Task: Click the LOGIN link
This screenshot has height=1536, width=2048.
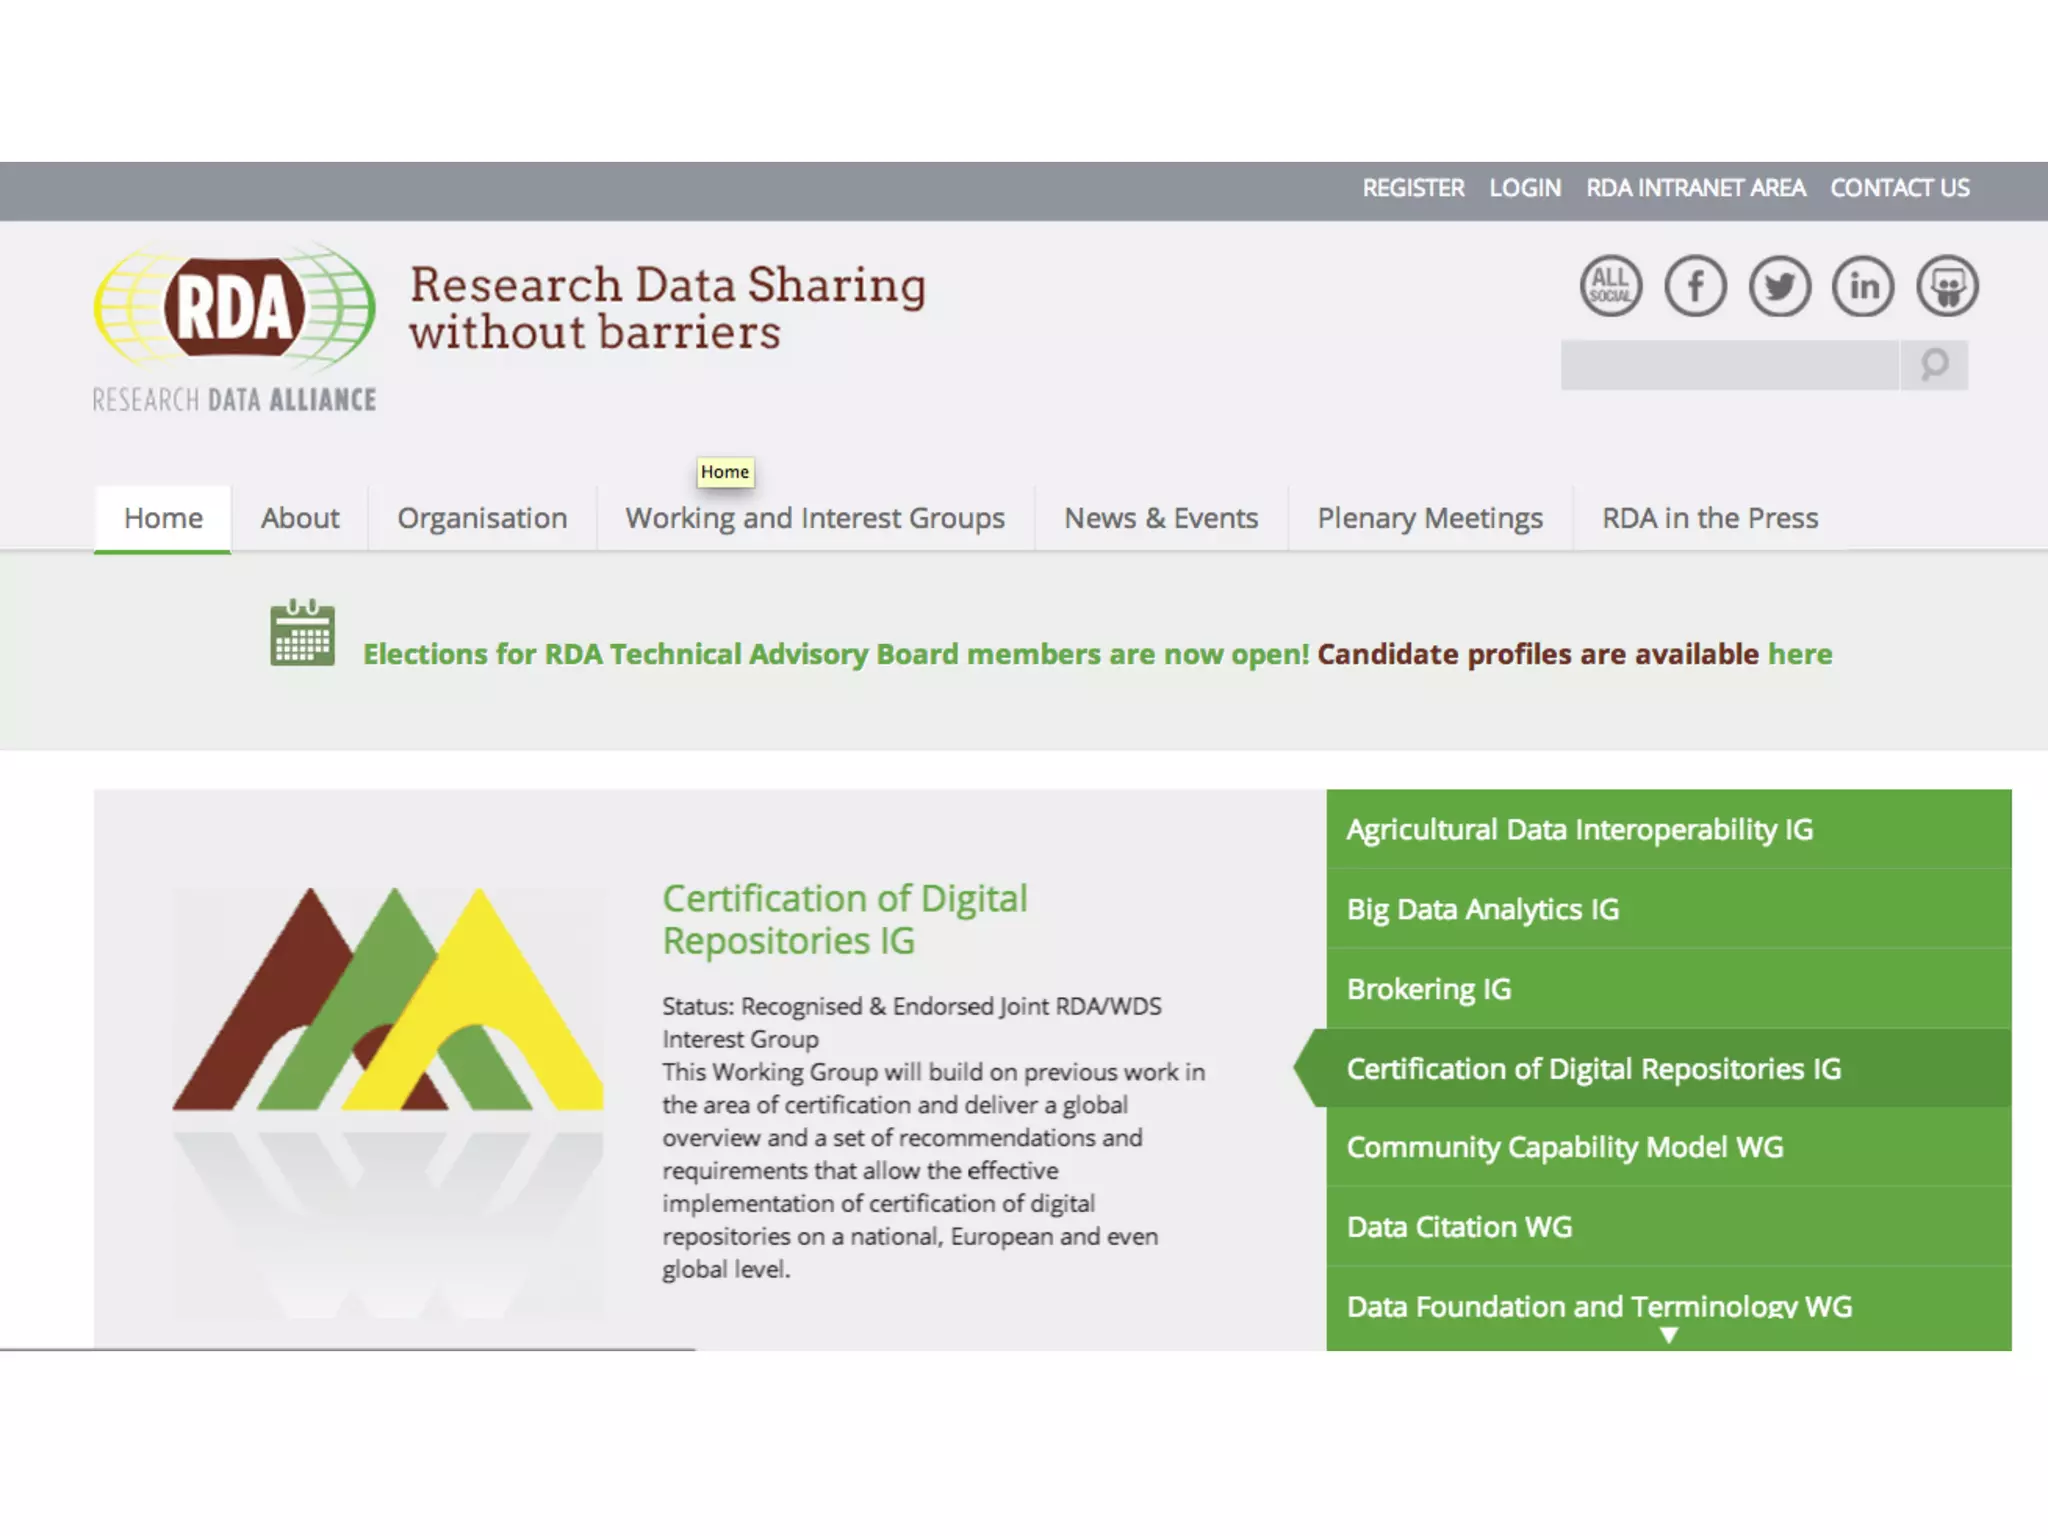Action: 1524,188
